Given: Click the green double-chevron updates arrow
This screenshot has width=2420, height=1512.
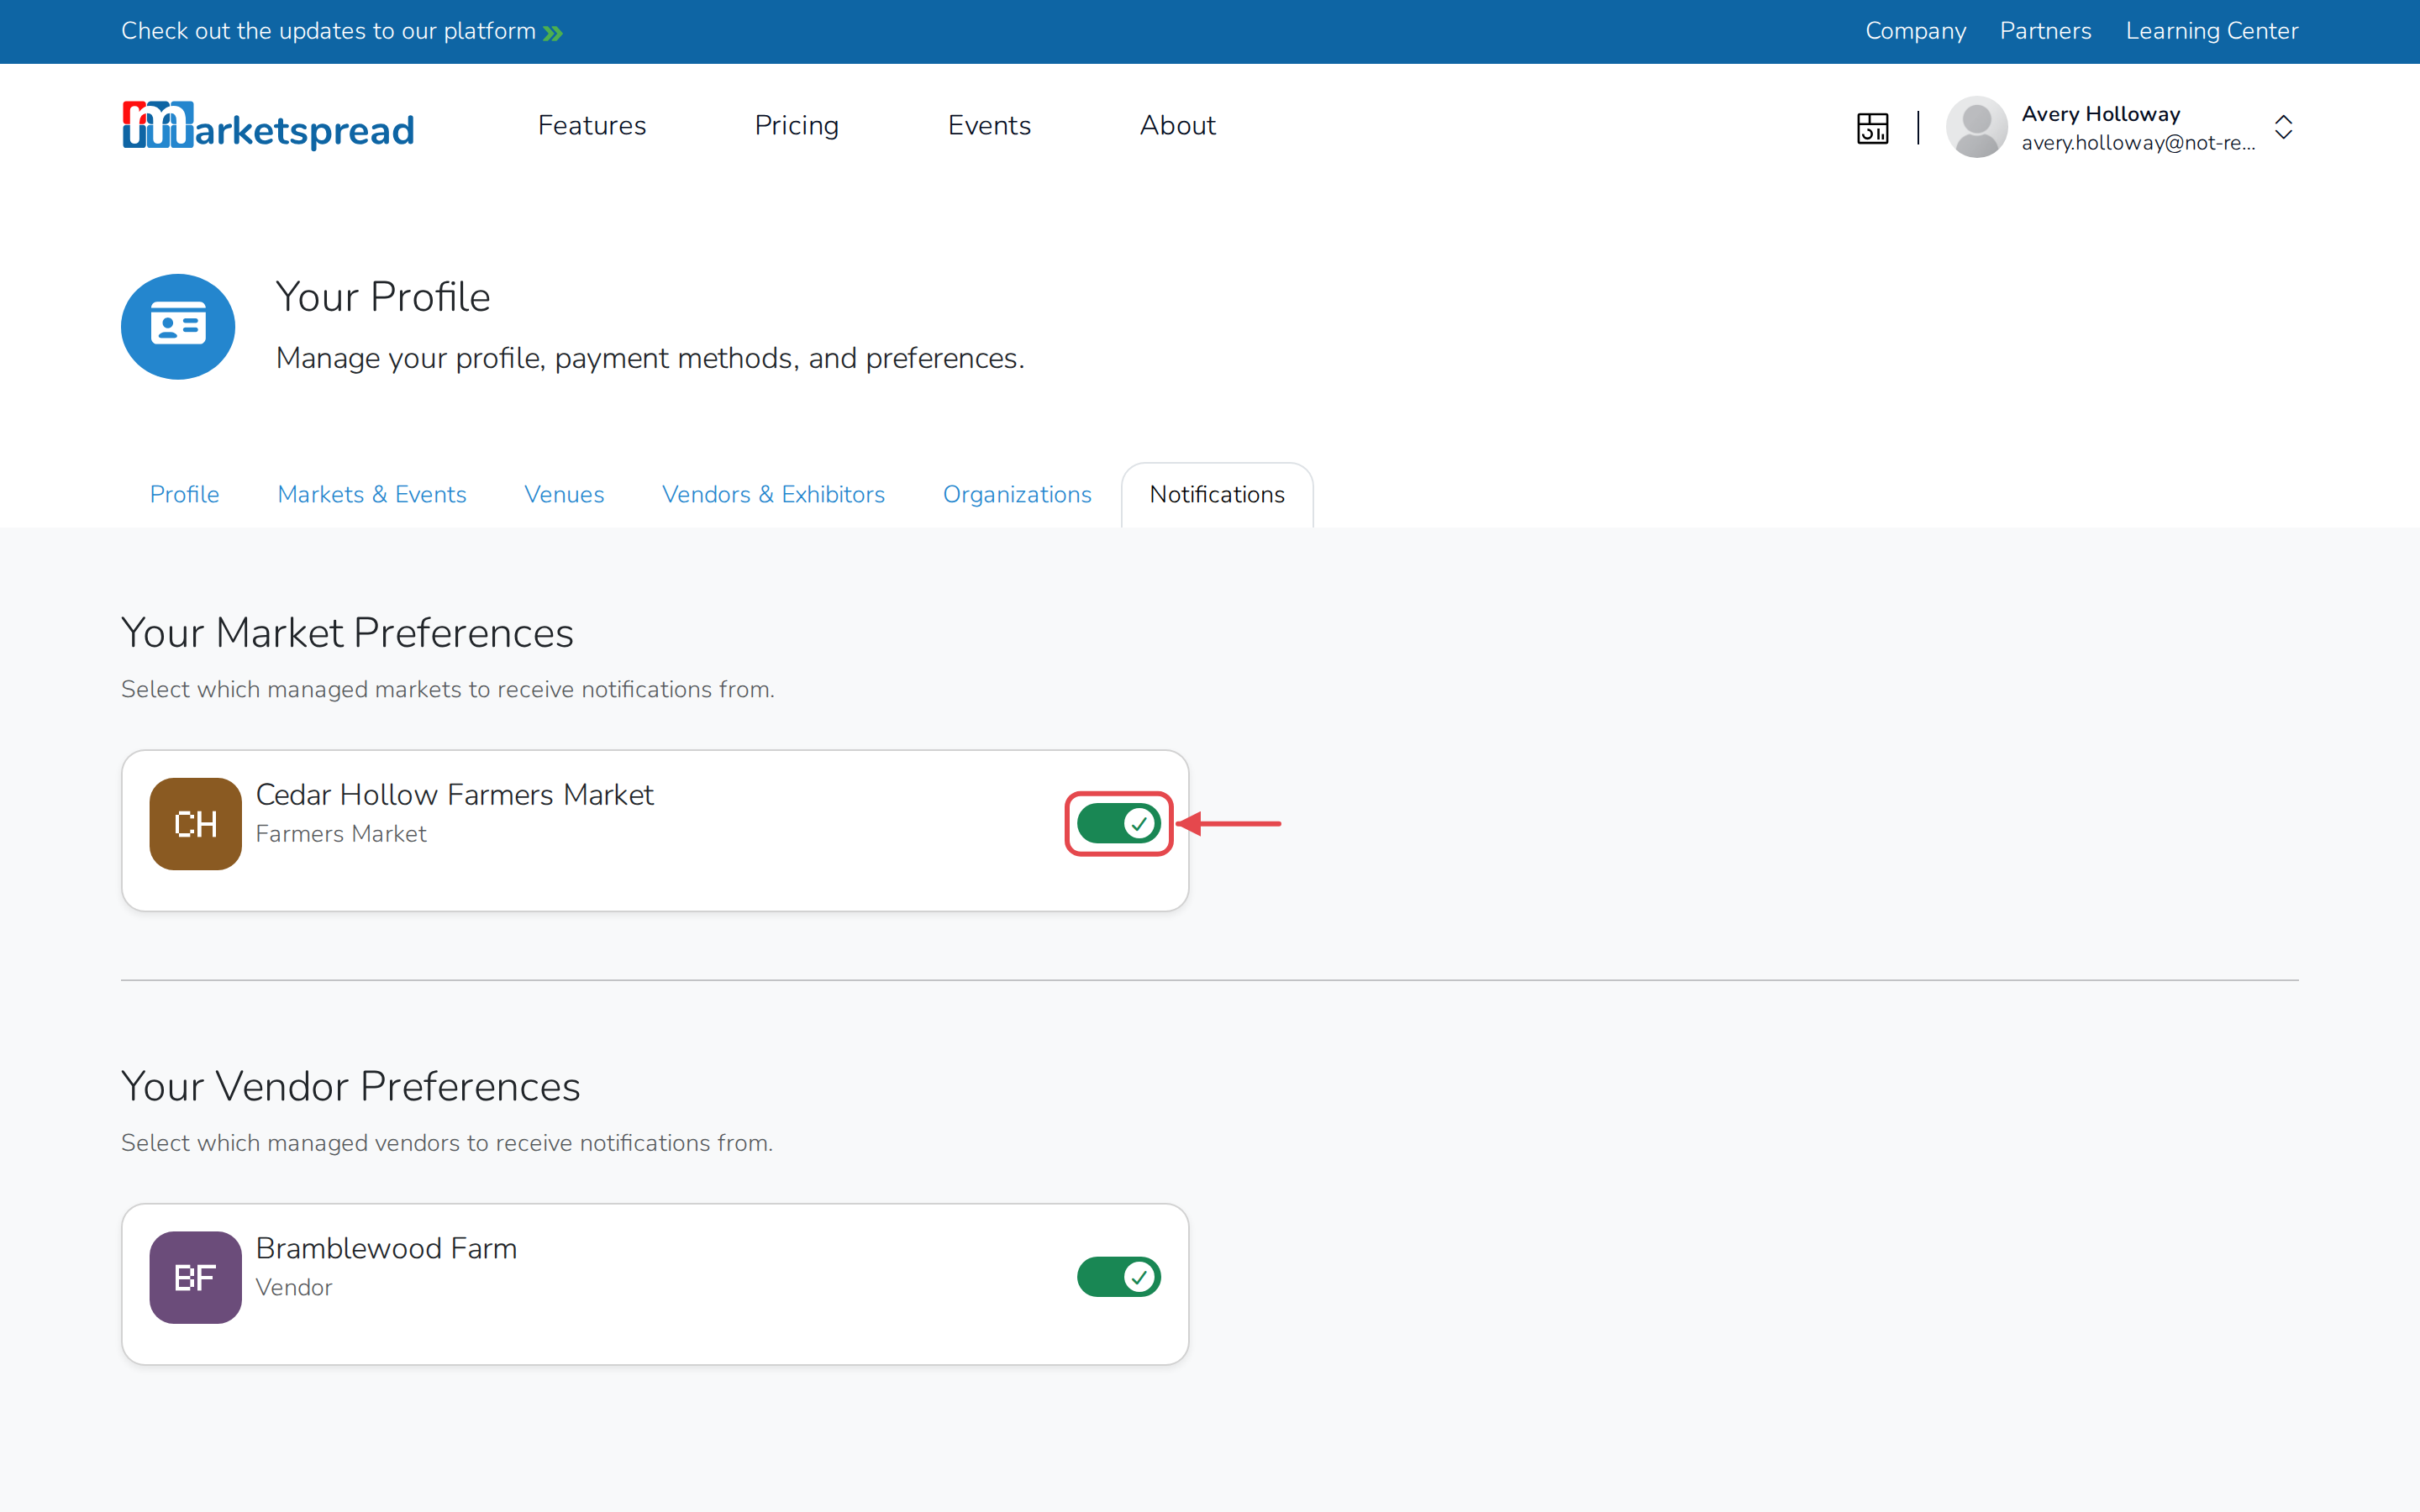Looking at the screenshot, I should click(x=553, y=33).
